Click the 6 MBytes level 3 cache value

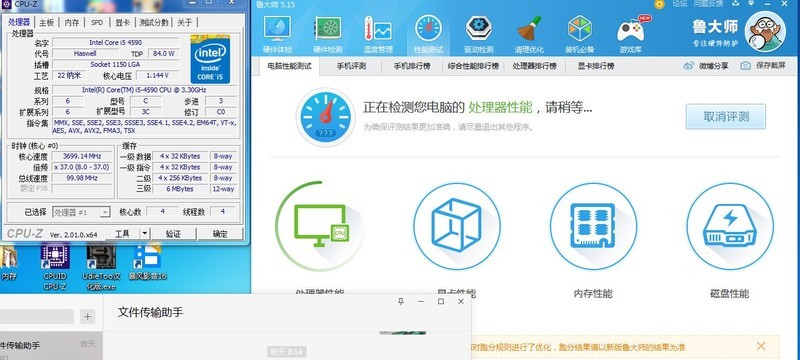click(180, 189)
